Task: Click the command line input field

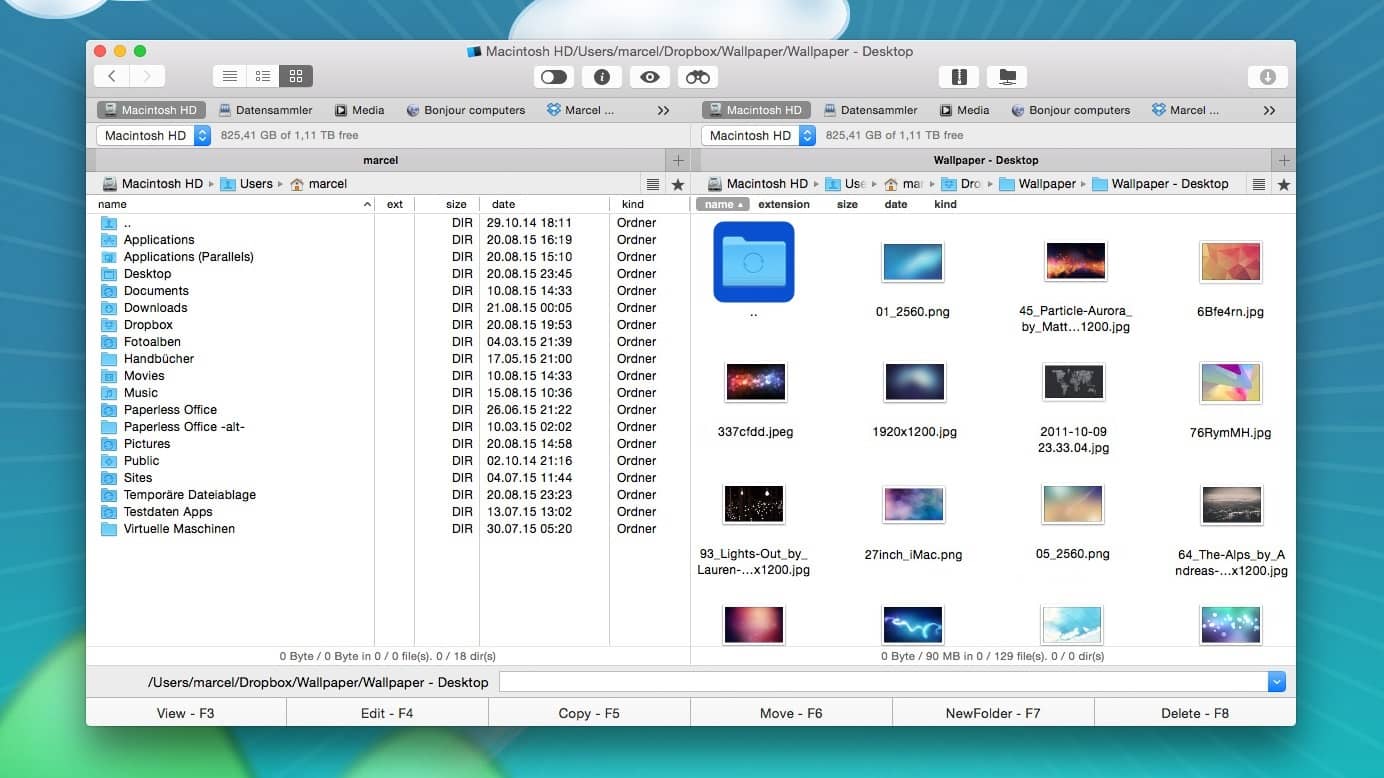Action: [883, 682]
